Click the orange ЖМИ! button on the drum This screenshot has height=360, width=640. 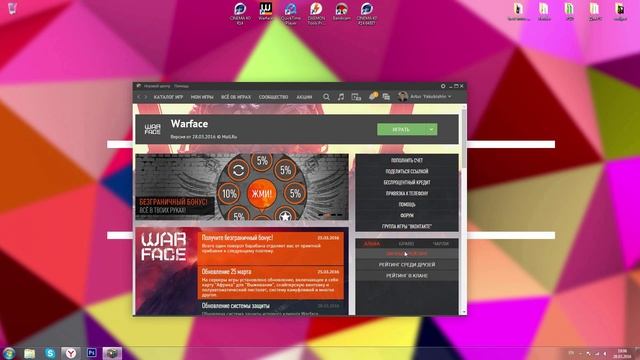[262, 193]
